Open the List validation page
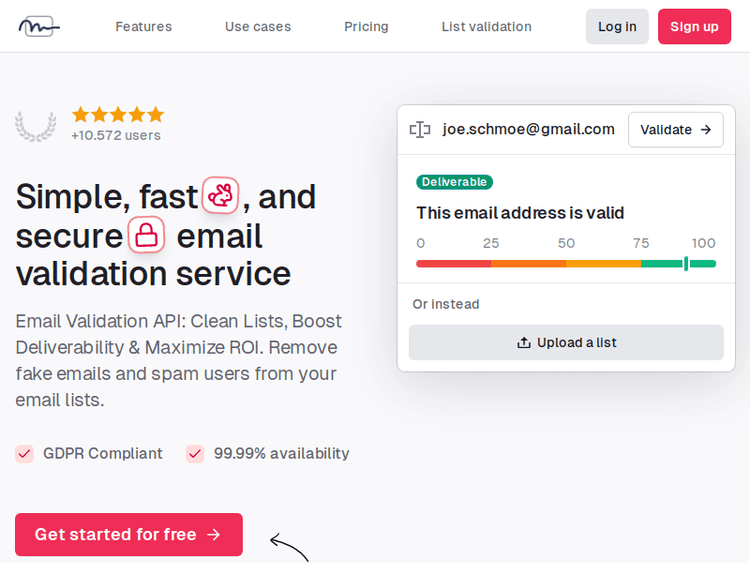 [486, 27]
